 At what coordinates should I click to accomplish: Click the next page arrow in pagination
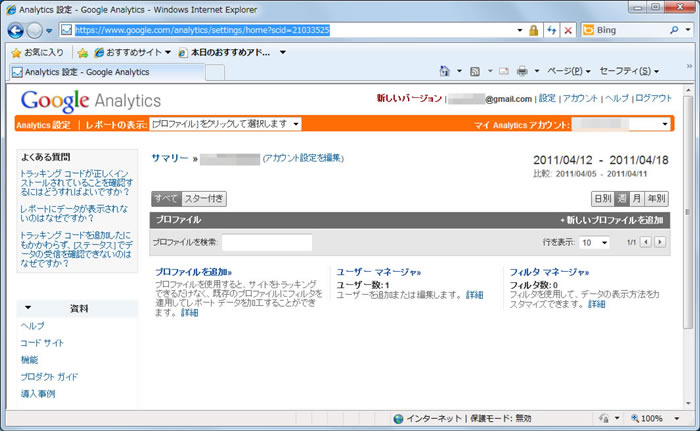point(660,242)
